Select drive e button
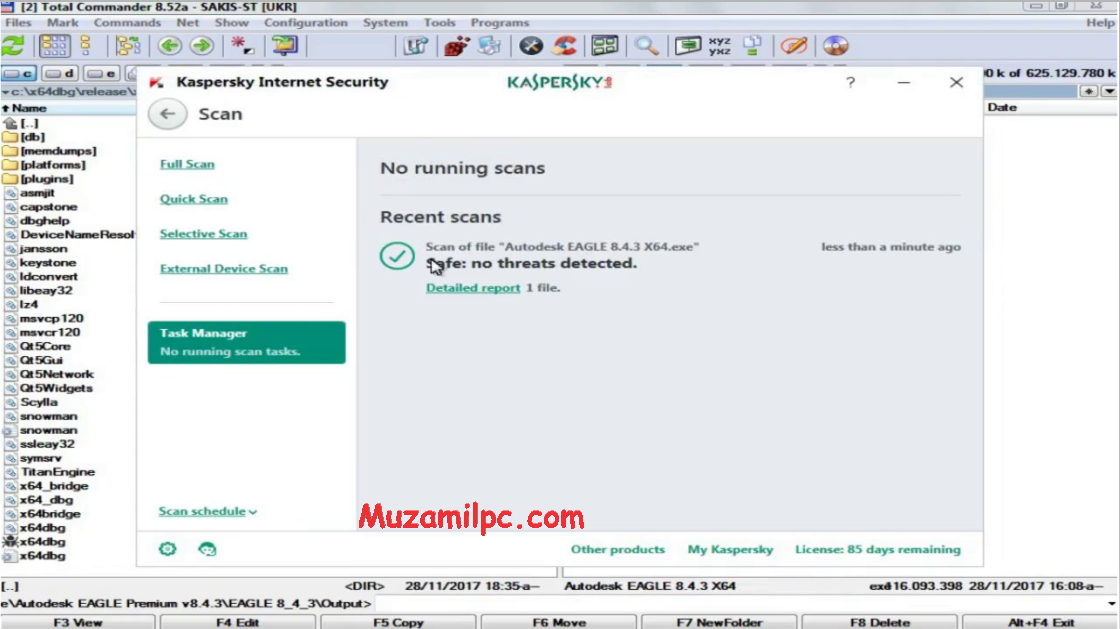 [x=101, y=74]
